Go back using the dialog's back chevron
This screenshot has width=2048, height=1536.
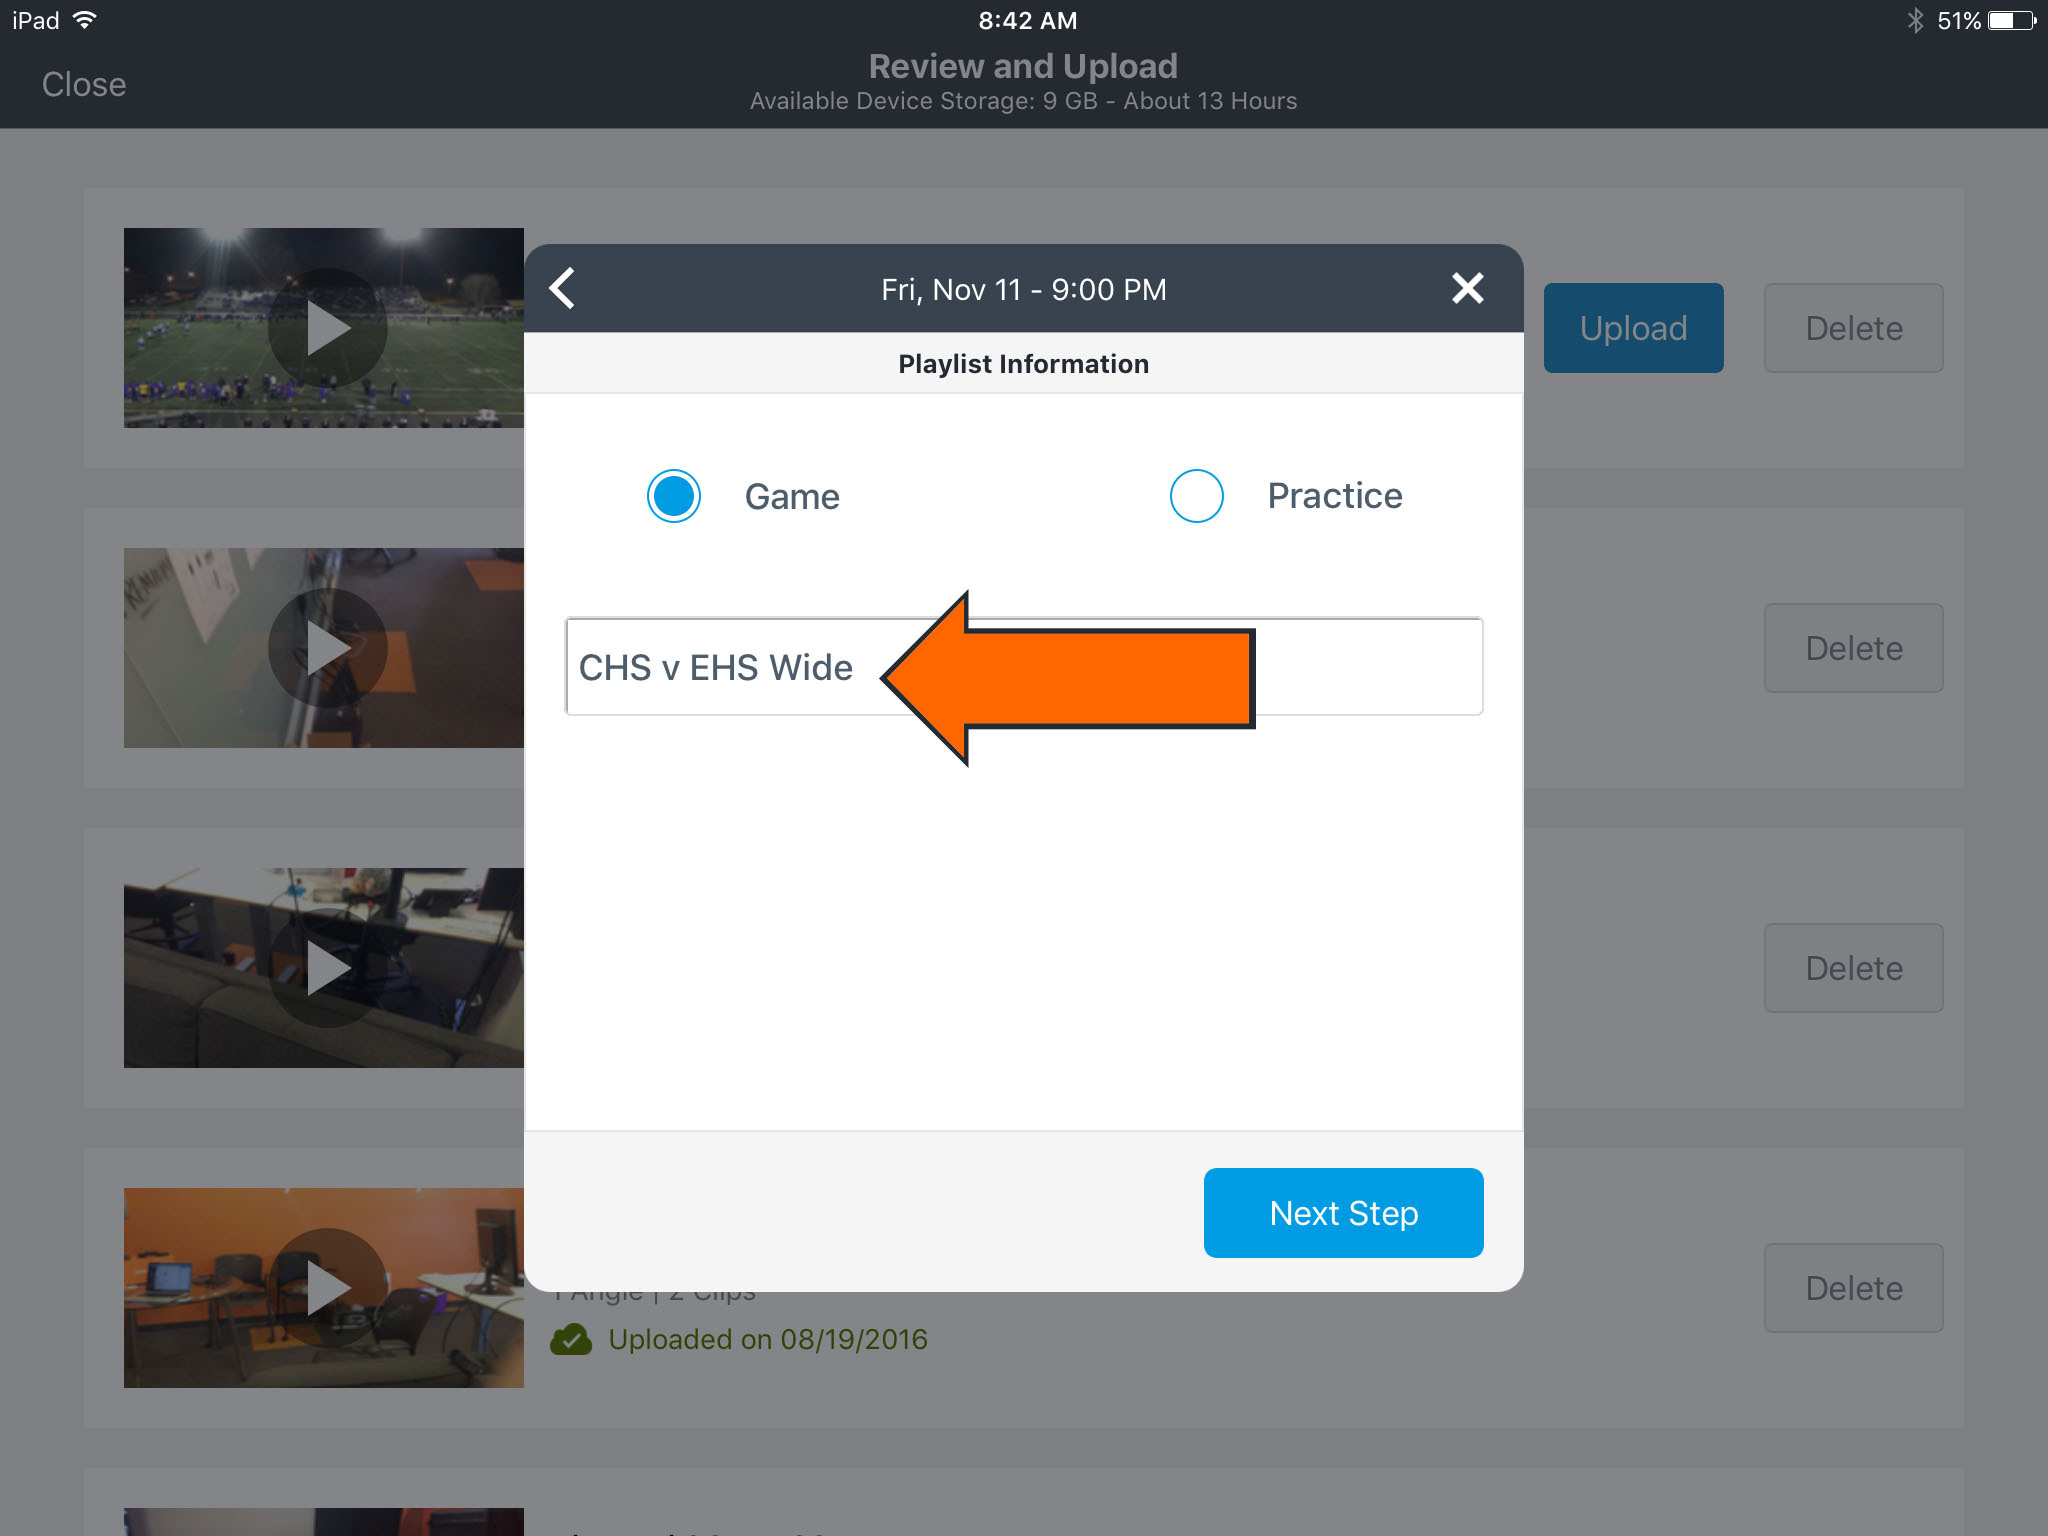point(563,288)
